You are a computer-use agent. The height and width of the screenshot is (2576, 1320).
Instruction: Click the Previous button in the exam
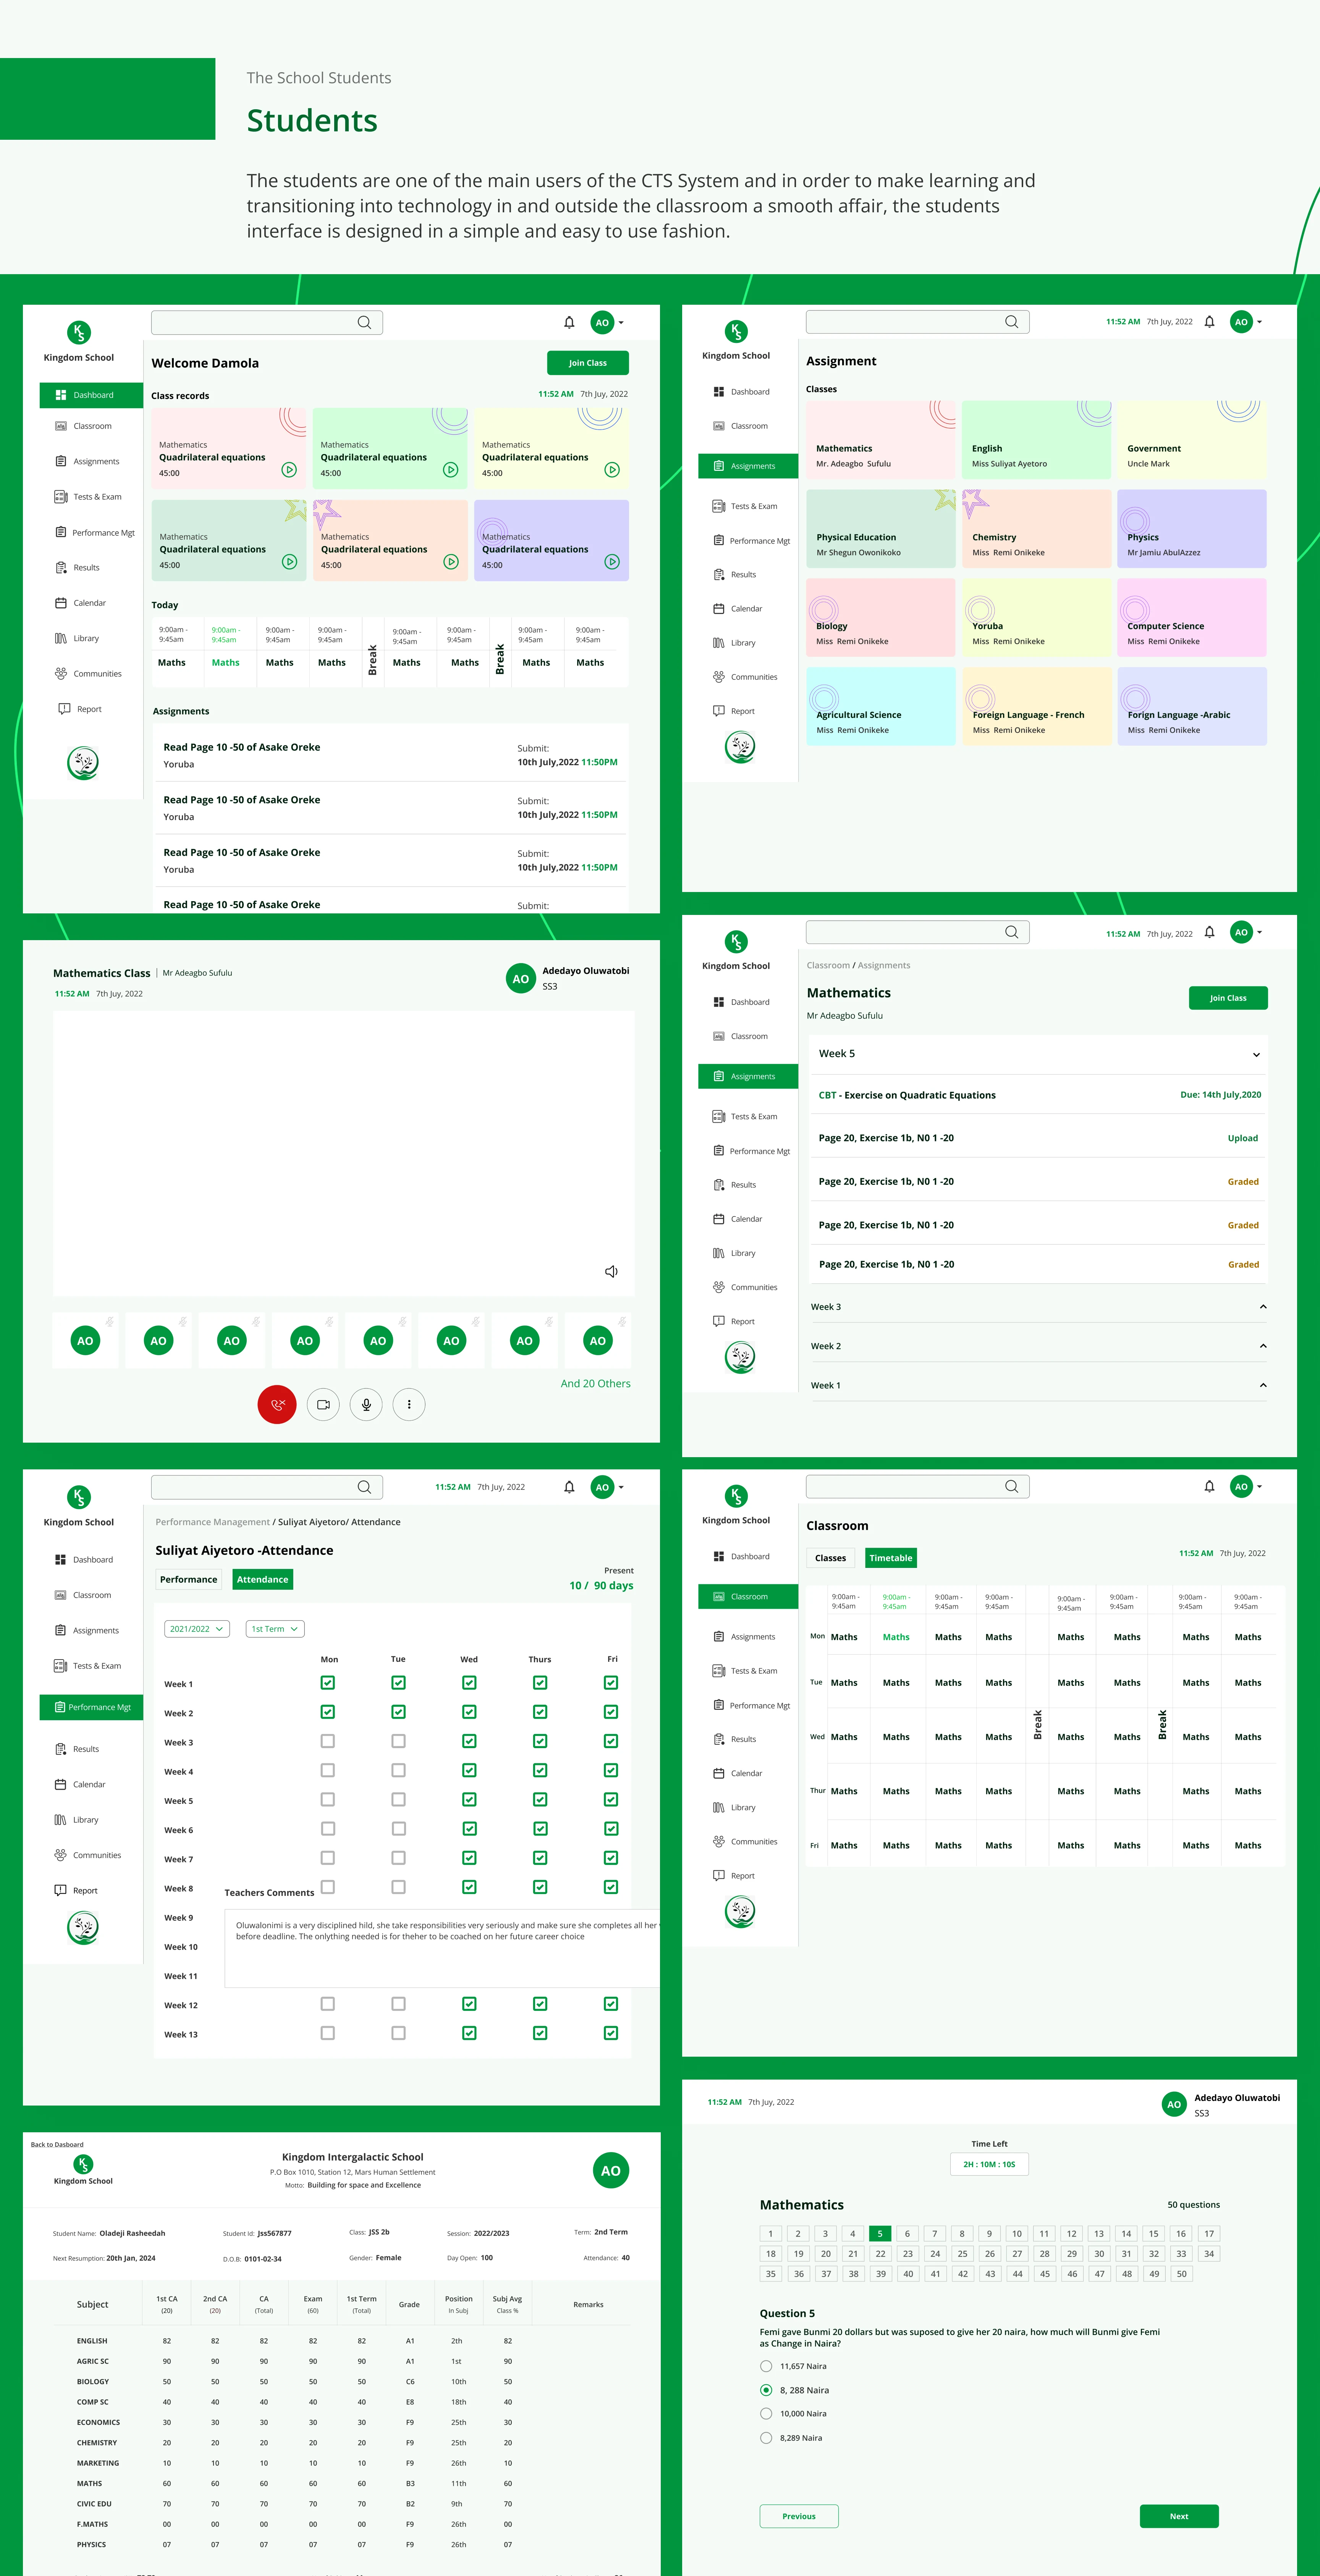click(799, 2516)
